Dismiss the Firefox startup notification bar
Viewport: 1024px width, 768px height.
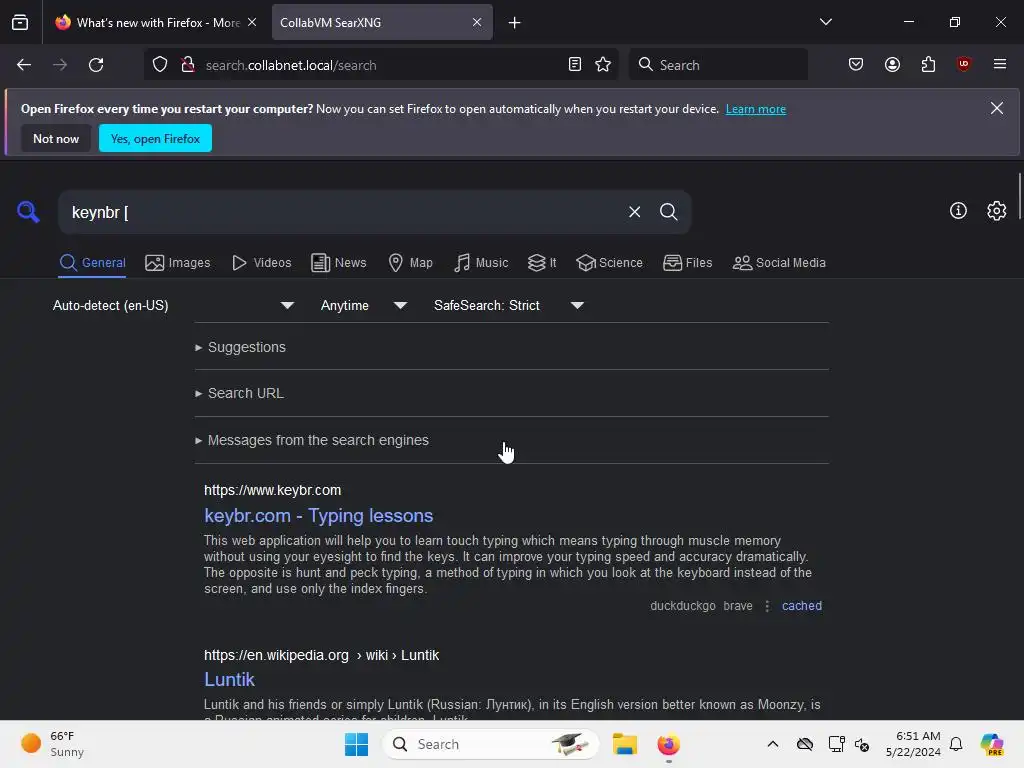click(997, 108)
